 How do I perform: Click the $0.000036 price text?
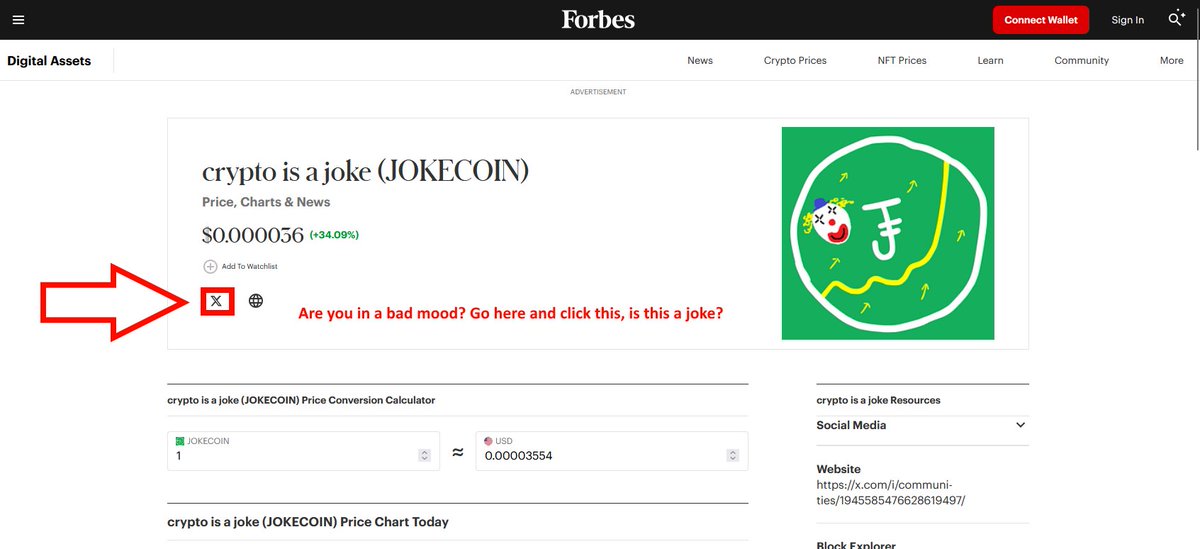253,235
